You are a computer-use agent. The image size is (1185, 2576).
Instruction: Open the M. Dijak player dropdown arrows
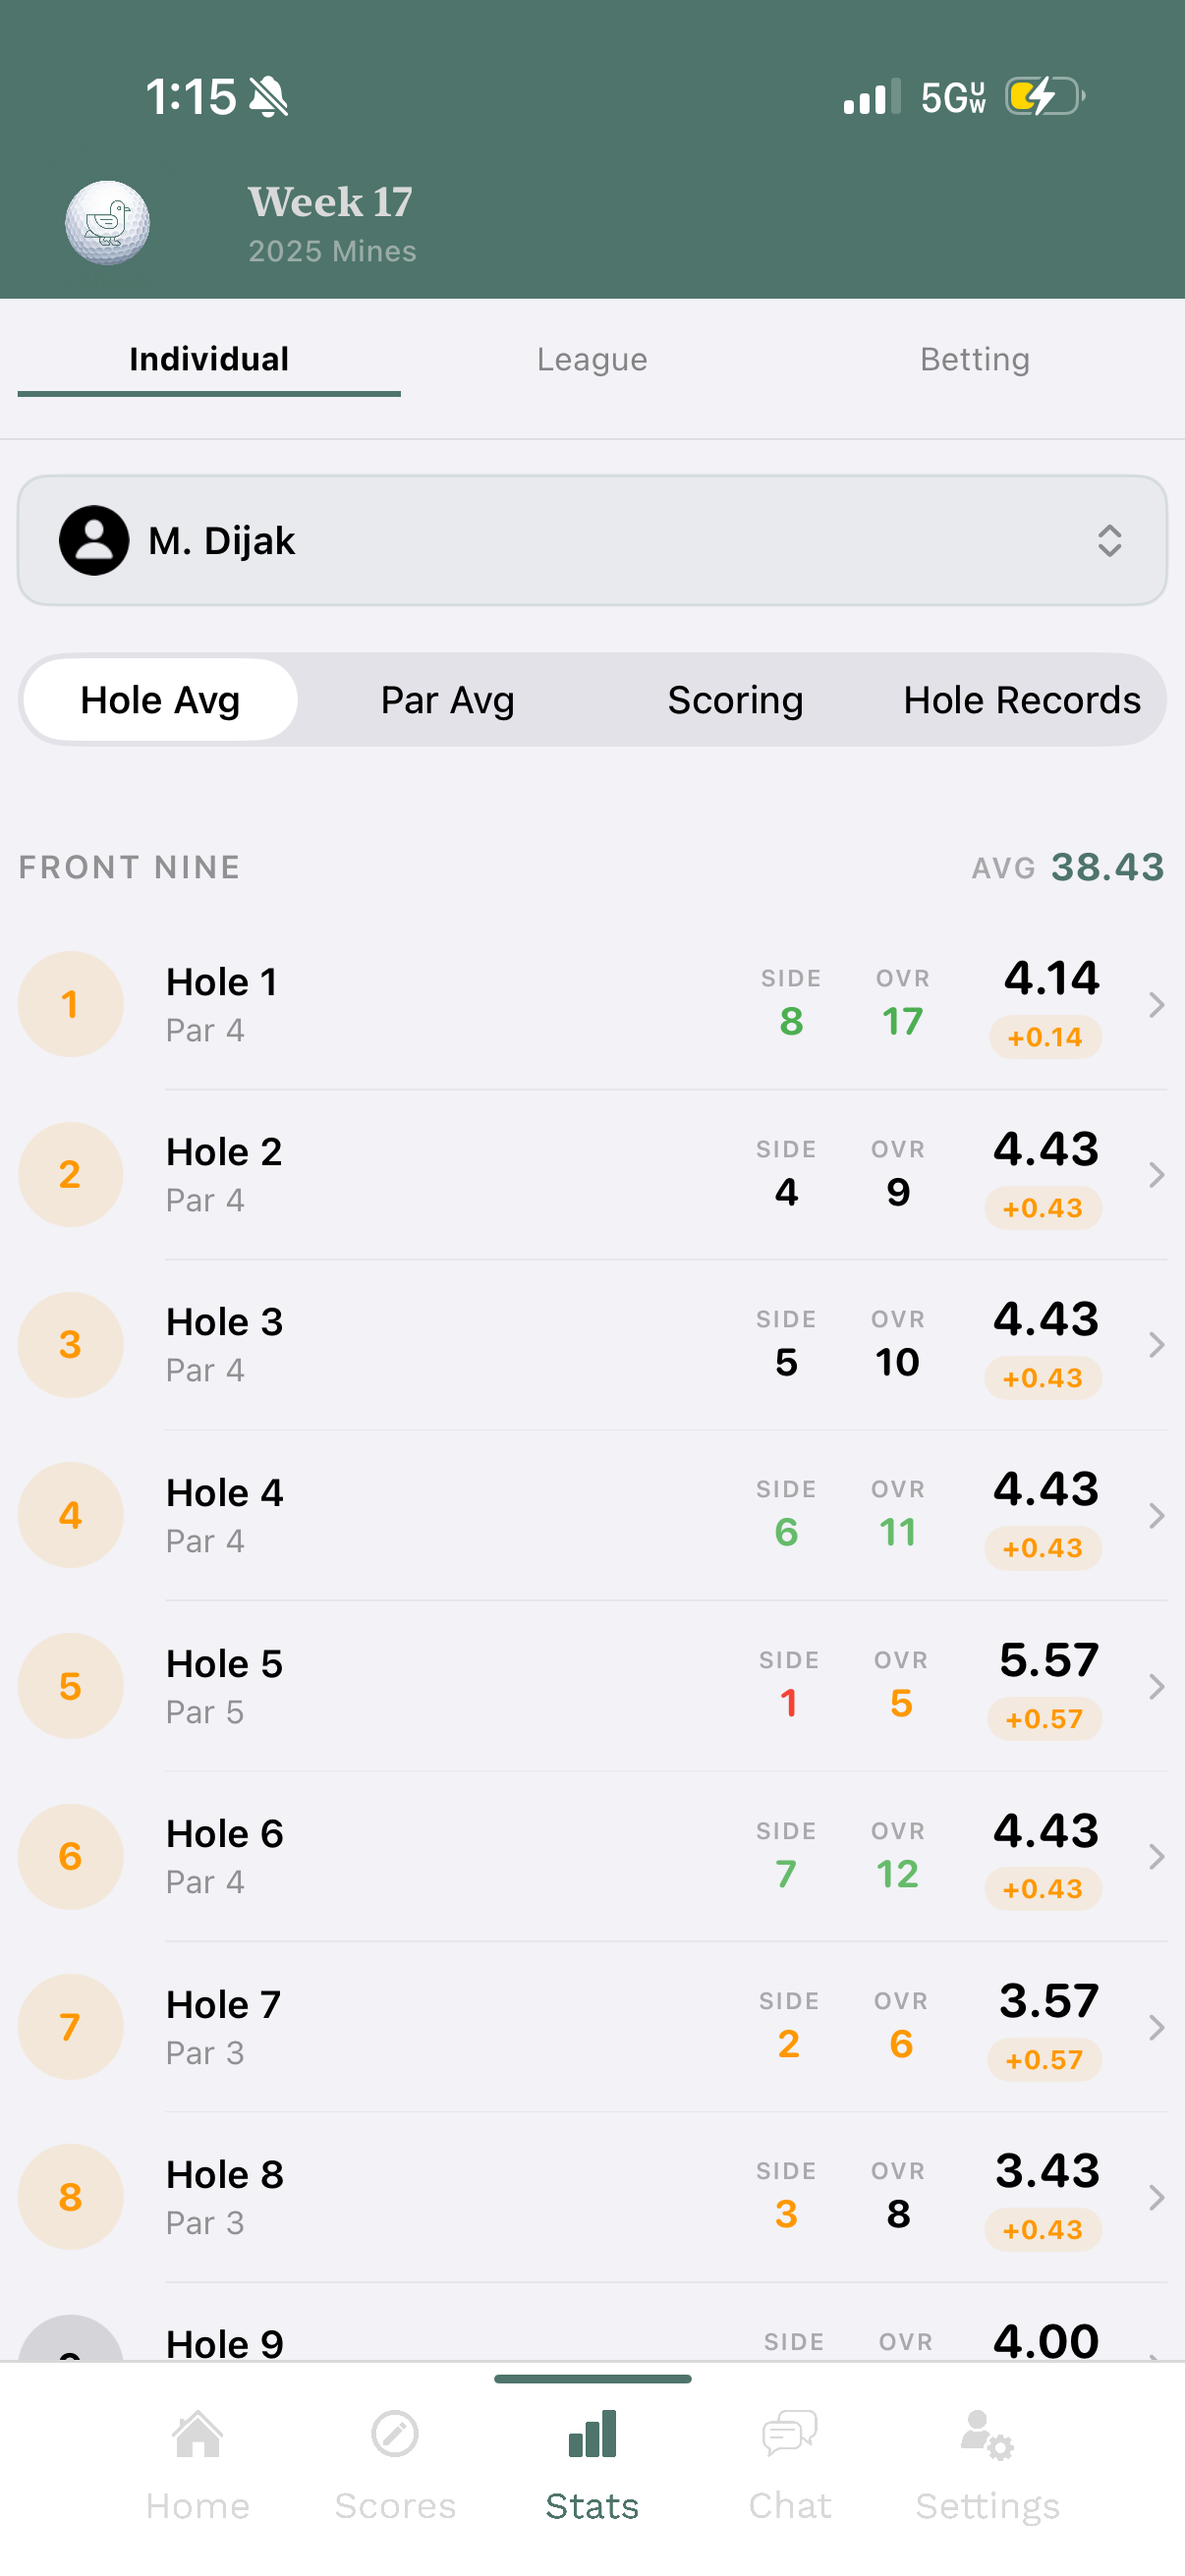point(1109,541)
